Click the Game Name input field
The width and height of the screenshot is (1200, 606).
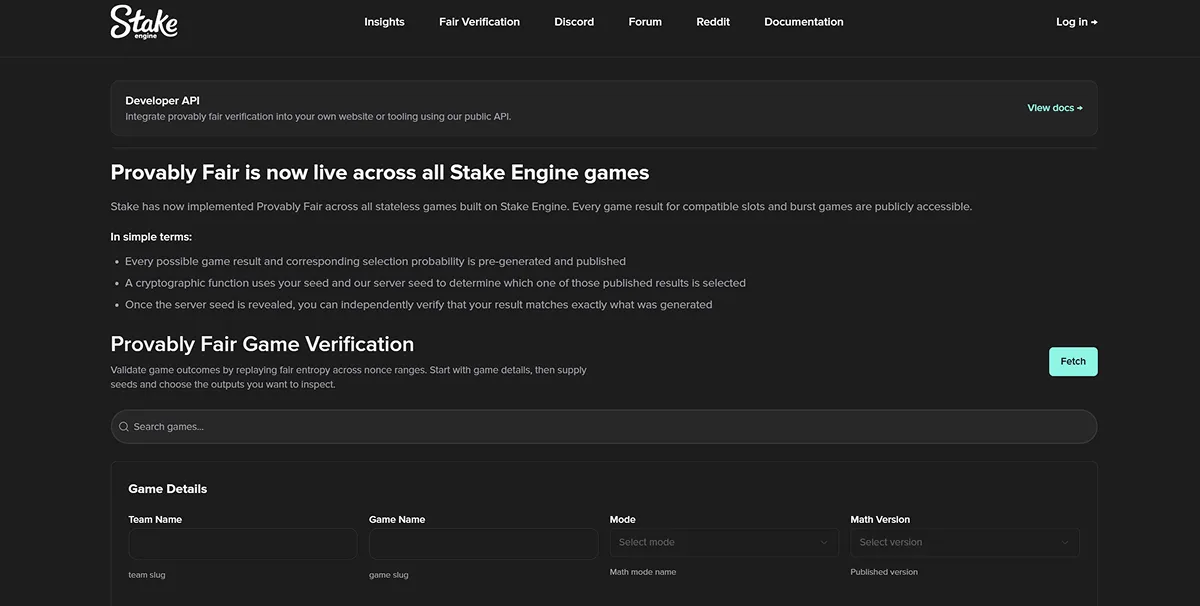tap(483, 544)
